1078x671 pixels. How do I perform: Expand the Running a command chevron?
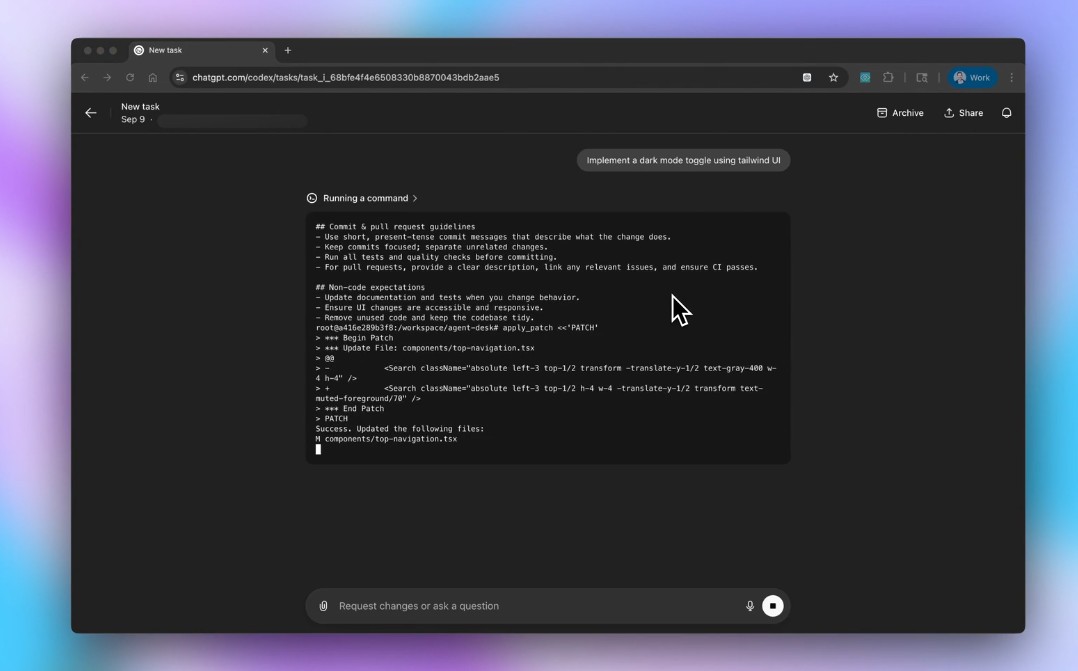pyautogui.click(x=415, y=199)
